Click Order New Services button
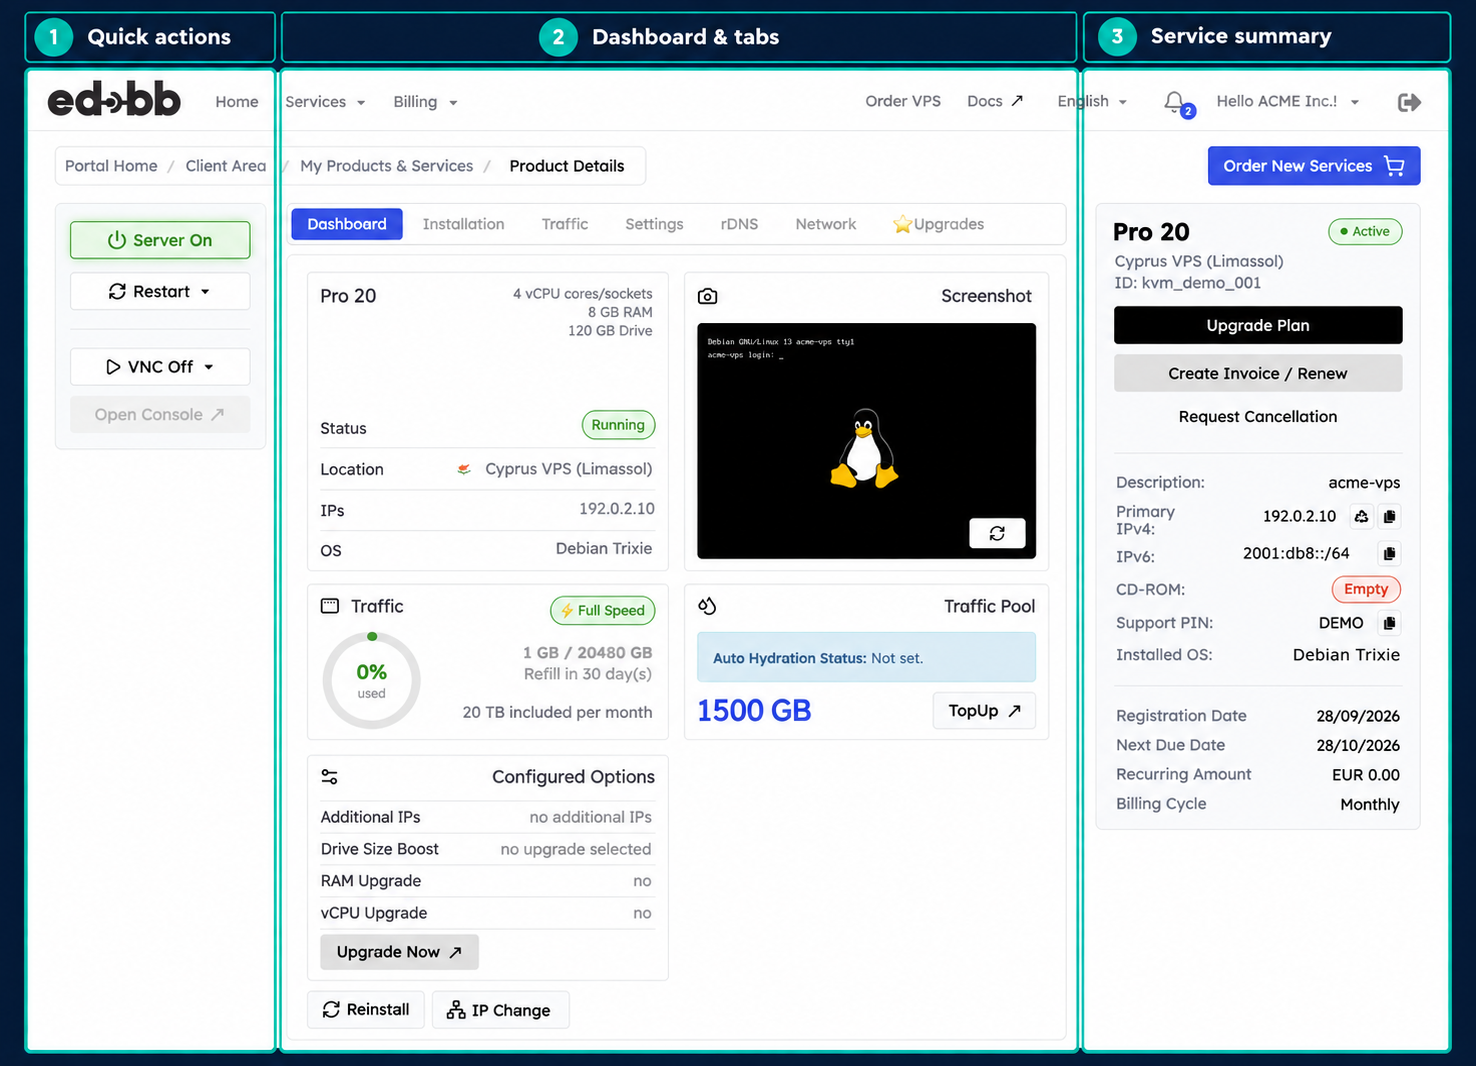 (x=1314, y=166)
